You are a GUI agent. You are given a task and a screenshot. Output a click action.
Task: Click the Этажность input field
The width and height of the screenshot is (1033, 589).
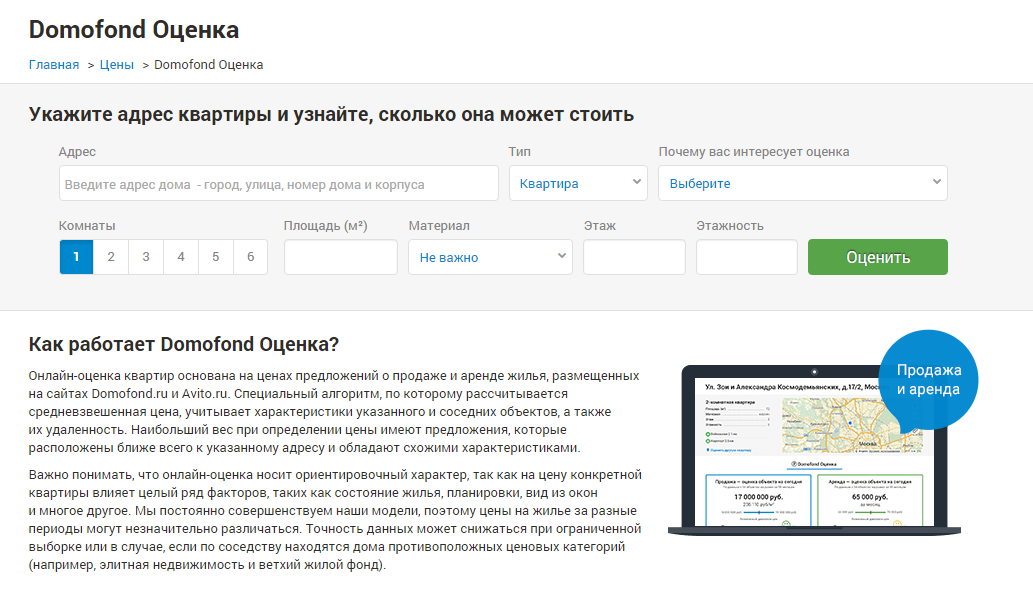pos(746,257)
